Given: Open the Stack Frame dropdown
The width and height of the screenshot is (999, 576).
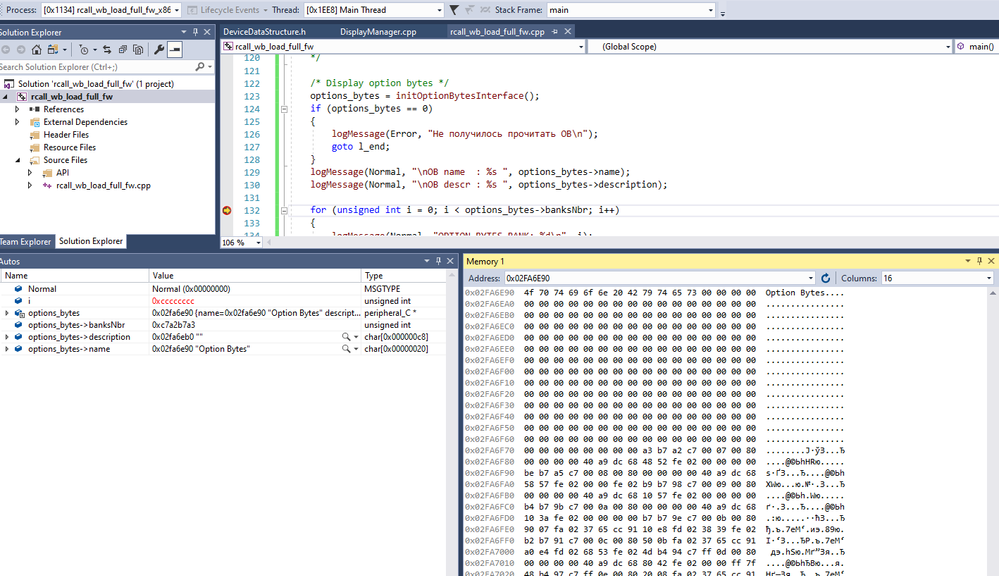Looking at the screenshot, I should click(711, 10).
